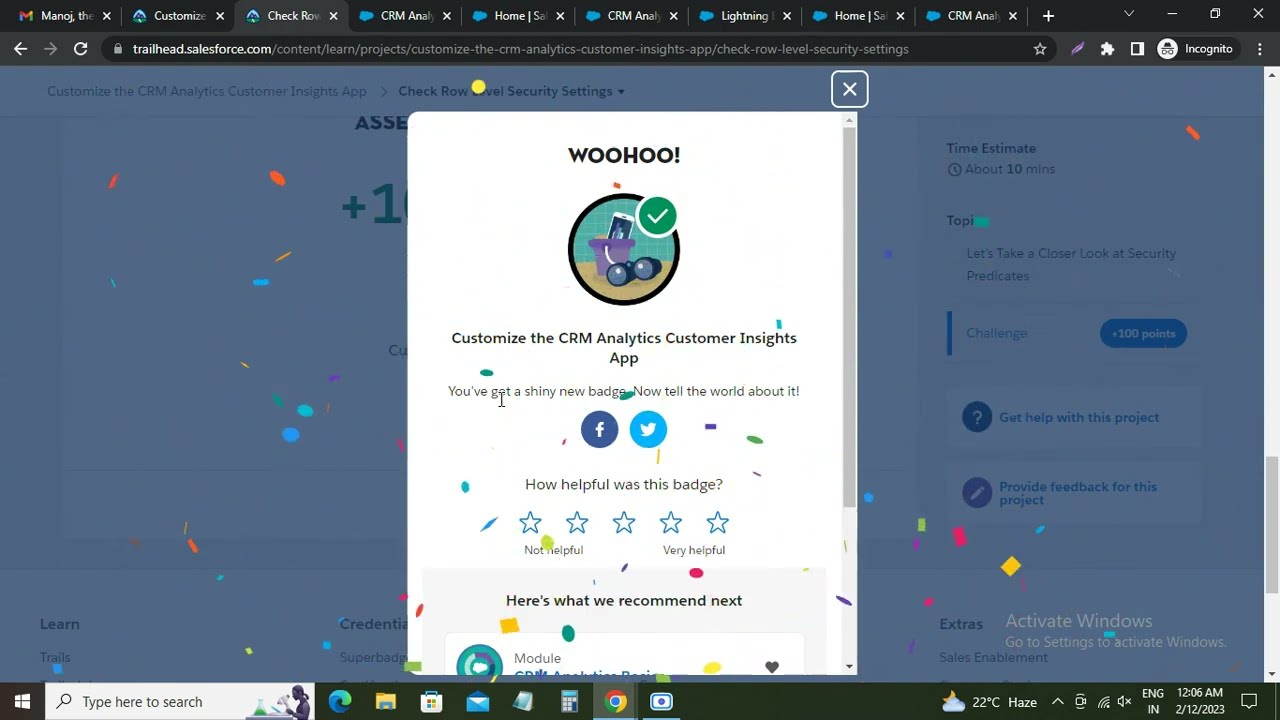Click the address bar URL

(520, 49)
